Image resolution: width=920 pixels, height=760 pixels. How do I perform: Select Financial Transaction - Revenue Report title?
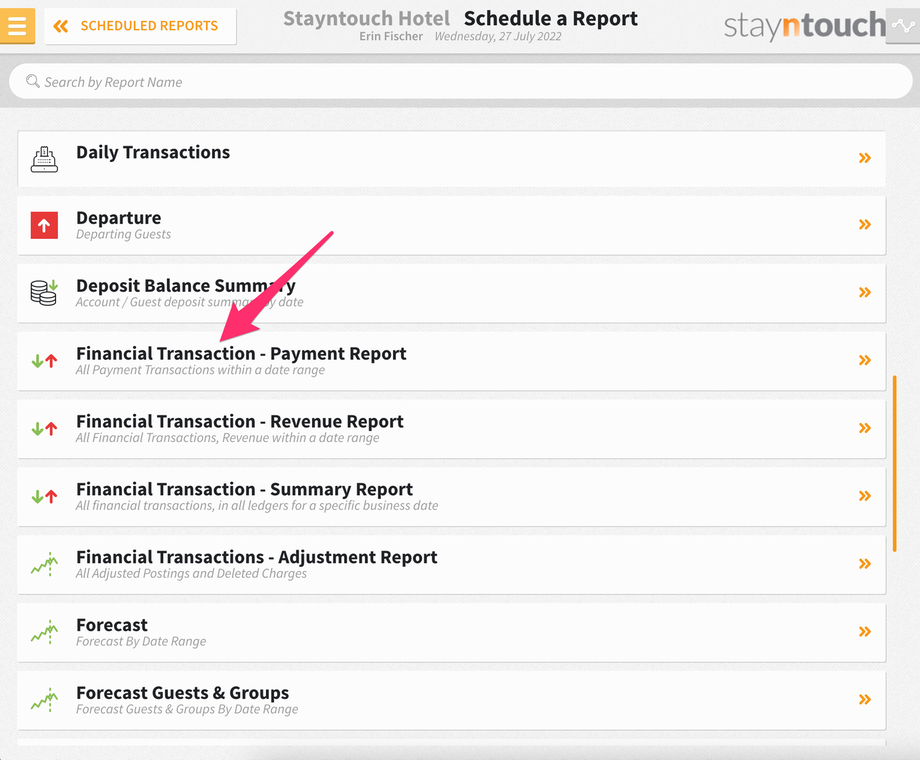click(240, 421)
